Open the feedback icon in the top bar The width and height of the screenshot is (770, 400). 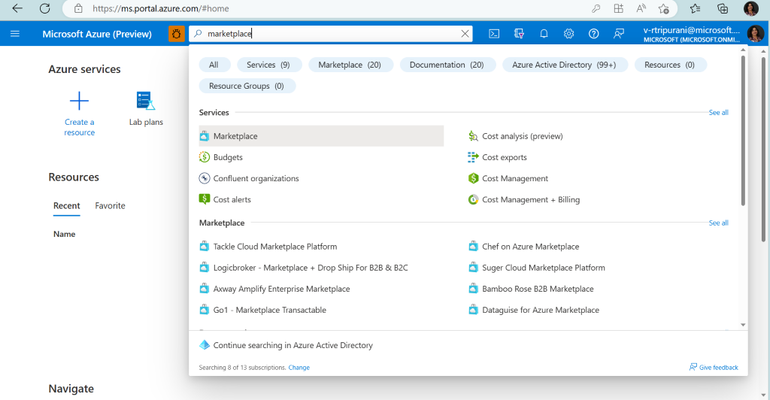click(619, 34)
